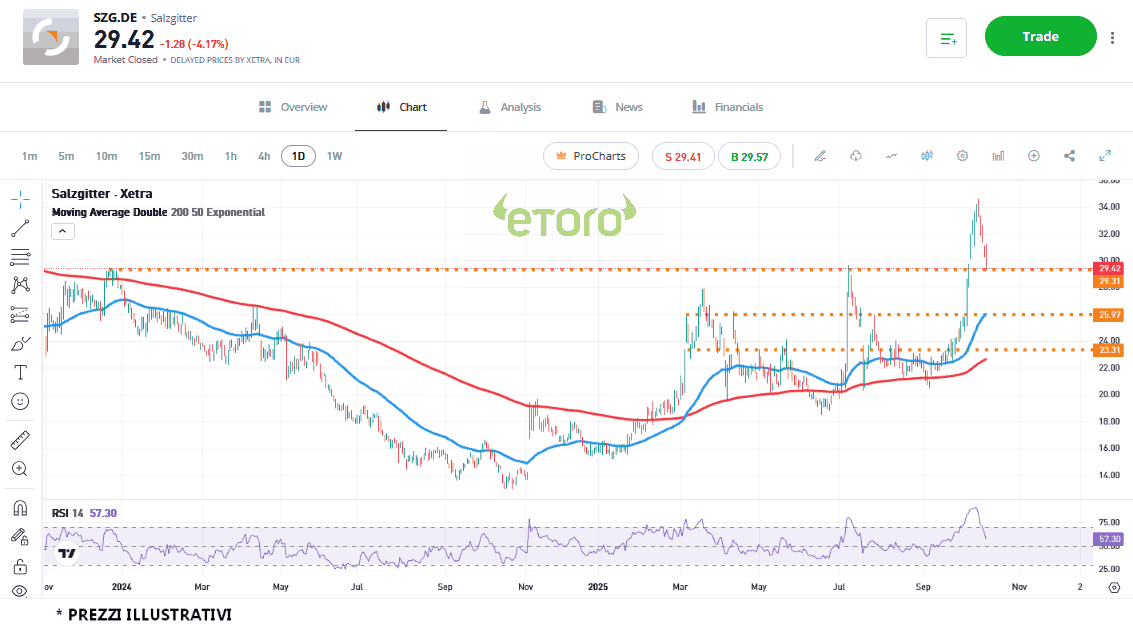Click the zoom in magnifier tool
The height and width of the screenshot is (625, 1133).
pyautogui.click(x=20, y=469)
